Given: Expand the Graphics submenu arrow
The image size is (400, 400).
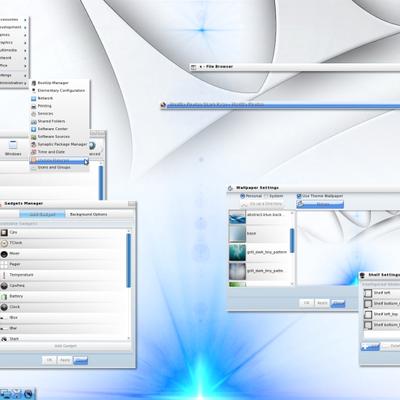Looking at the screenshot, I should pos(25,43).
